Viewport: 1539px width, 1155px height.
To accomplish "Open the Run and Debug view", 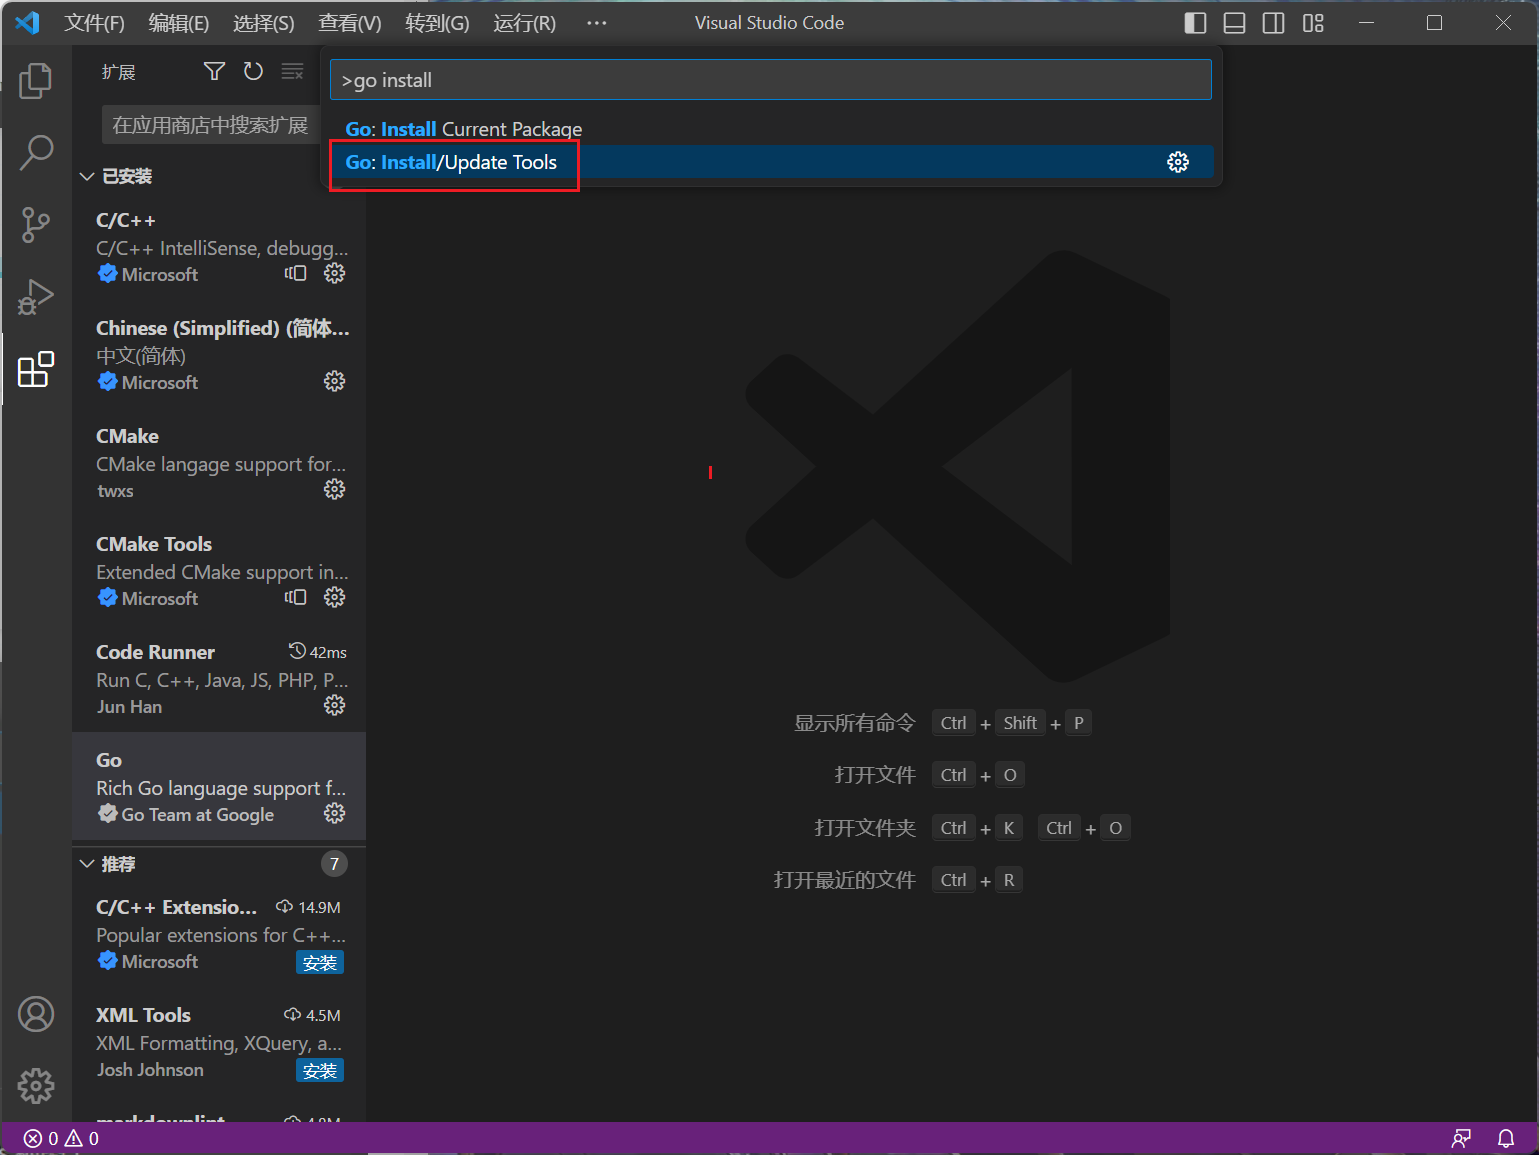I will 36,297.
